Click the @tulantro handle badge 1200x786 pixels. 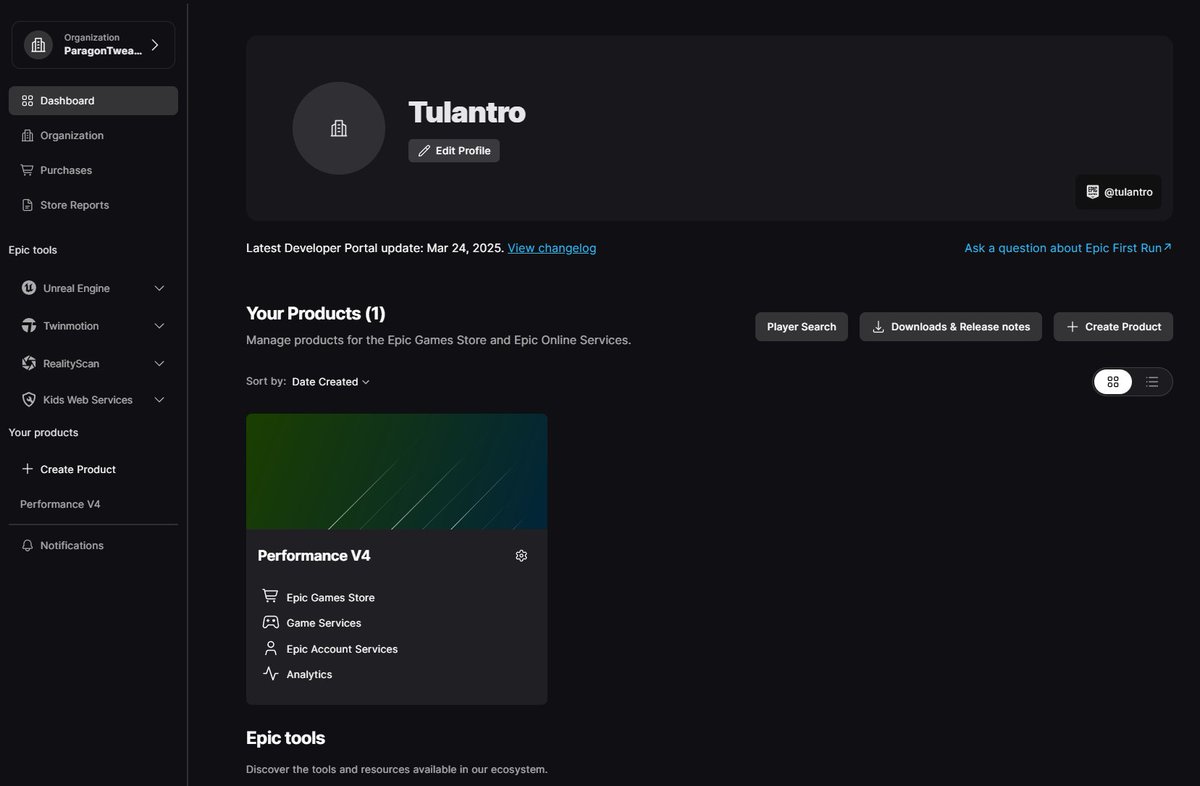[x=1119, y=192]
